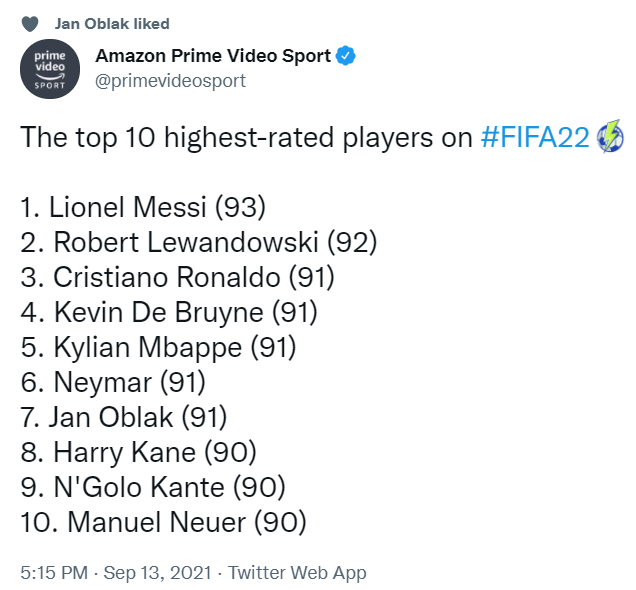Click the 5:15 PM timestamp

click(54, 573)
